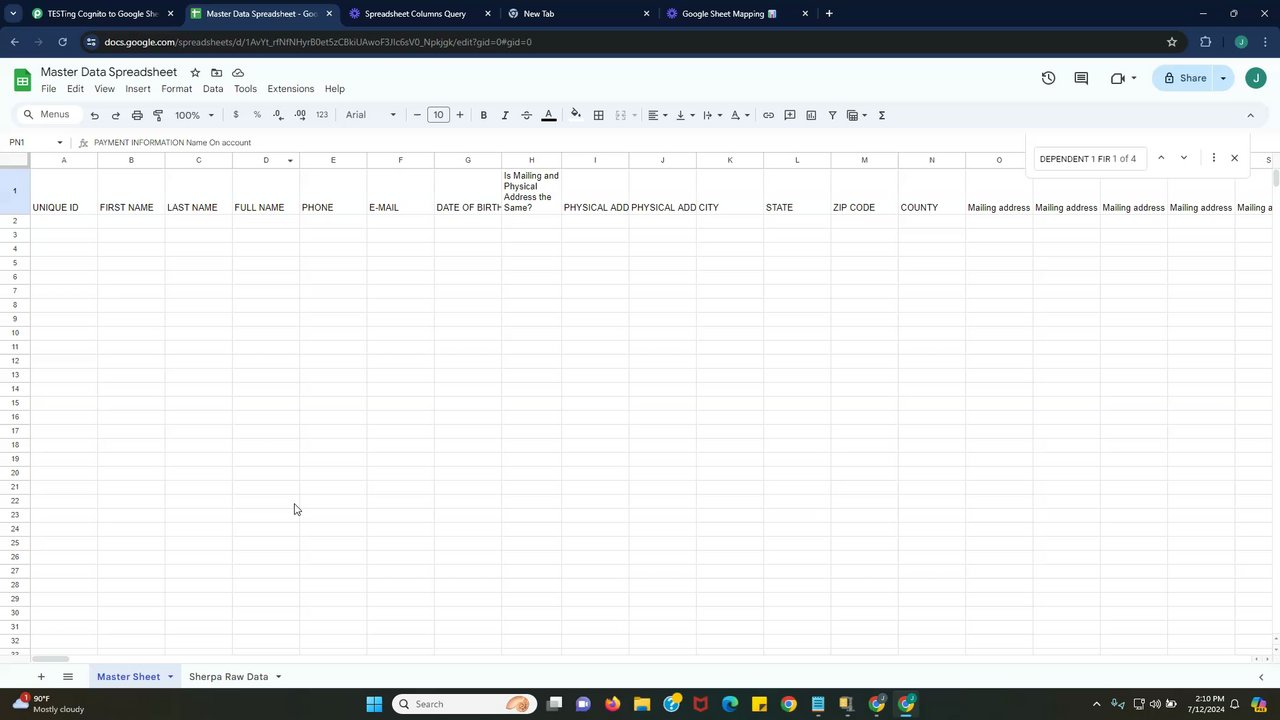Show all comments panel

click(1081, 78)
